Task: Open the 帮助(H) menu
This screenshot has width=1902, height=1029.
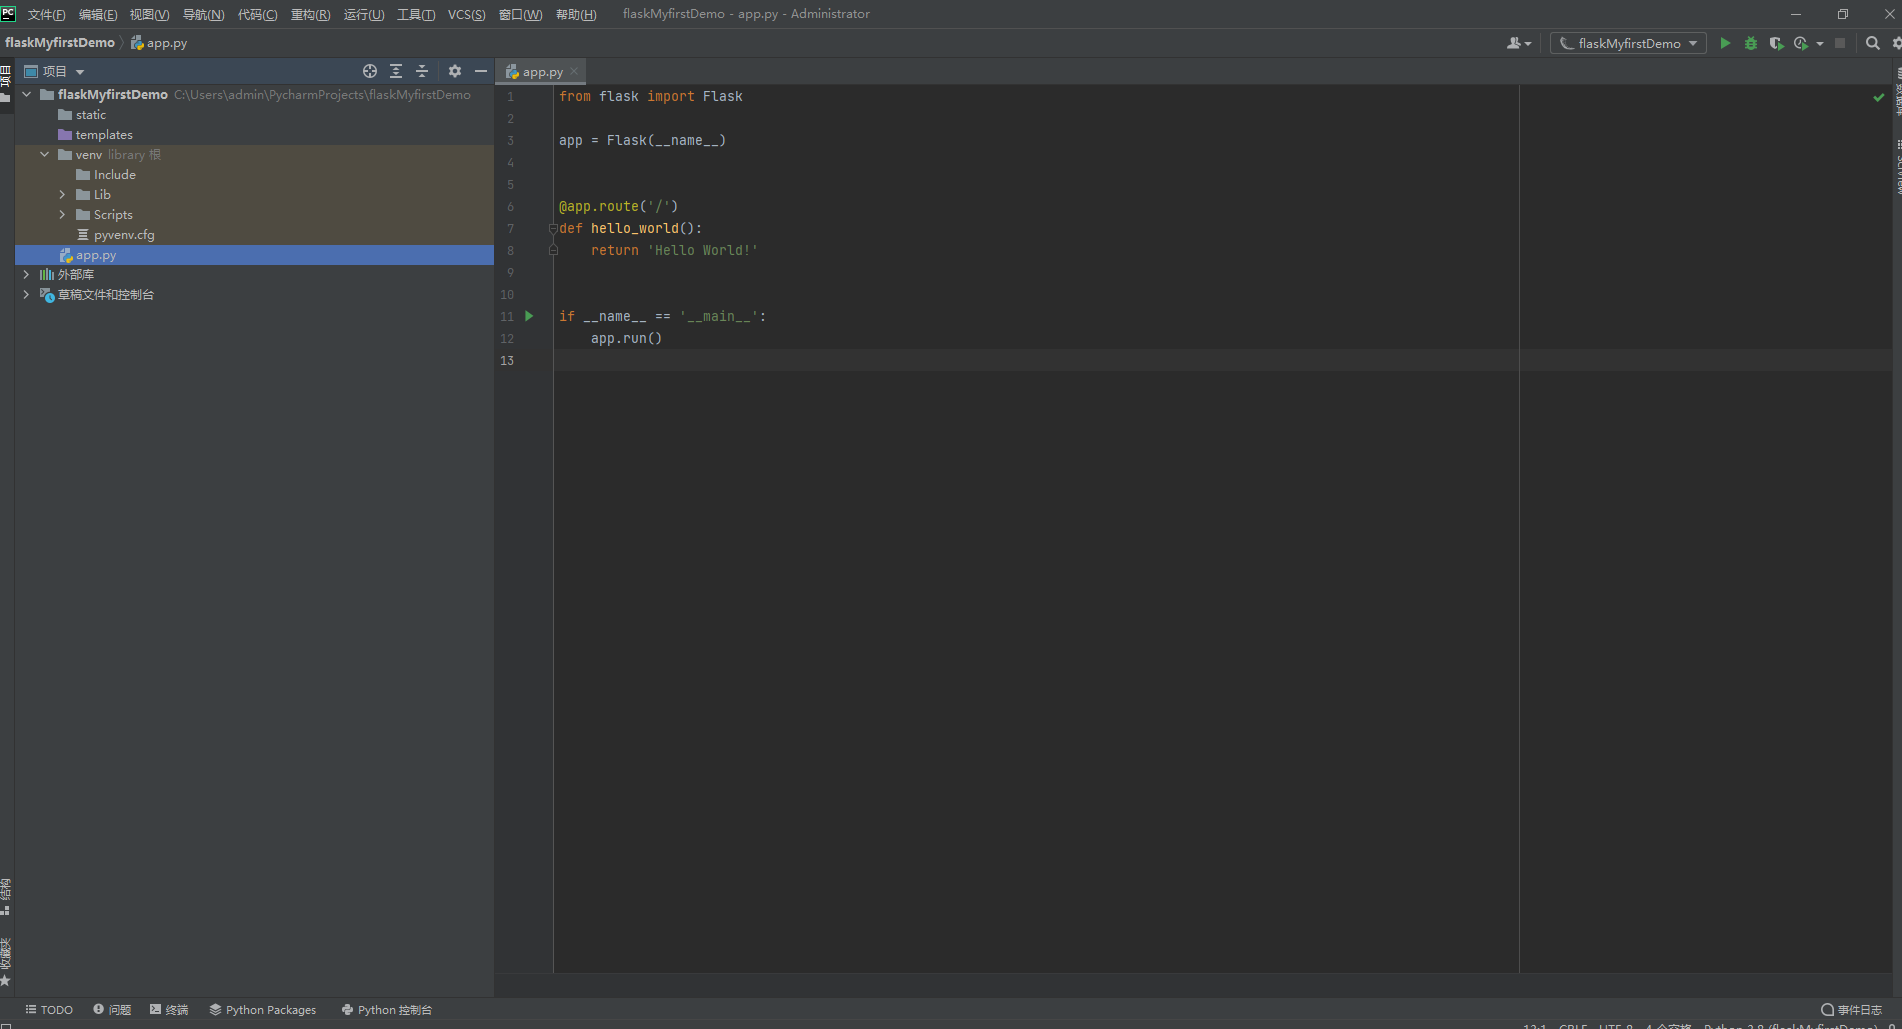Action: pos(576,14)
